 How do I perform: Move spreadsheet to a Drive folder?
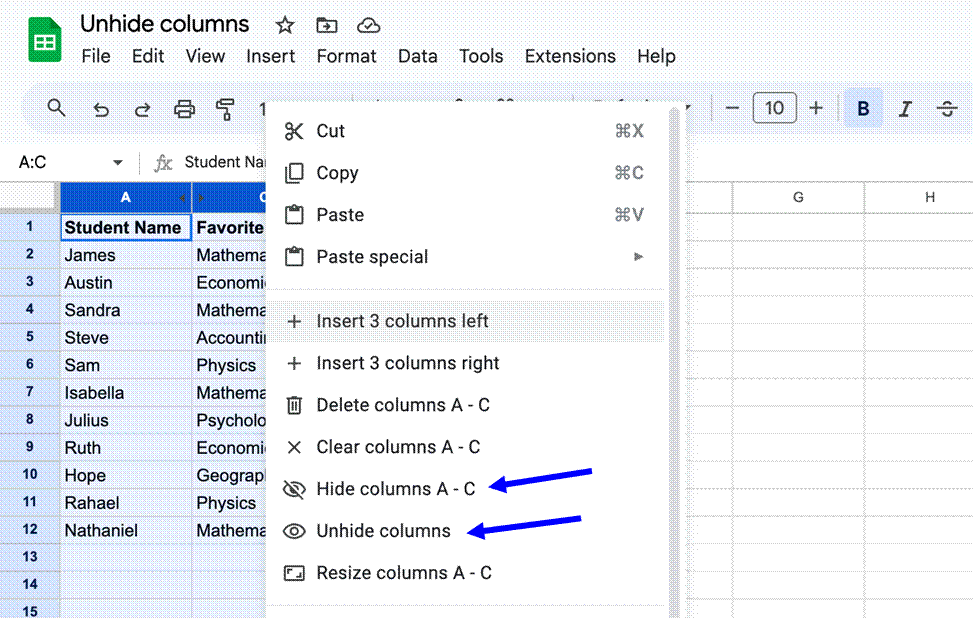(x=326, y=25)
